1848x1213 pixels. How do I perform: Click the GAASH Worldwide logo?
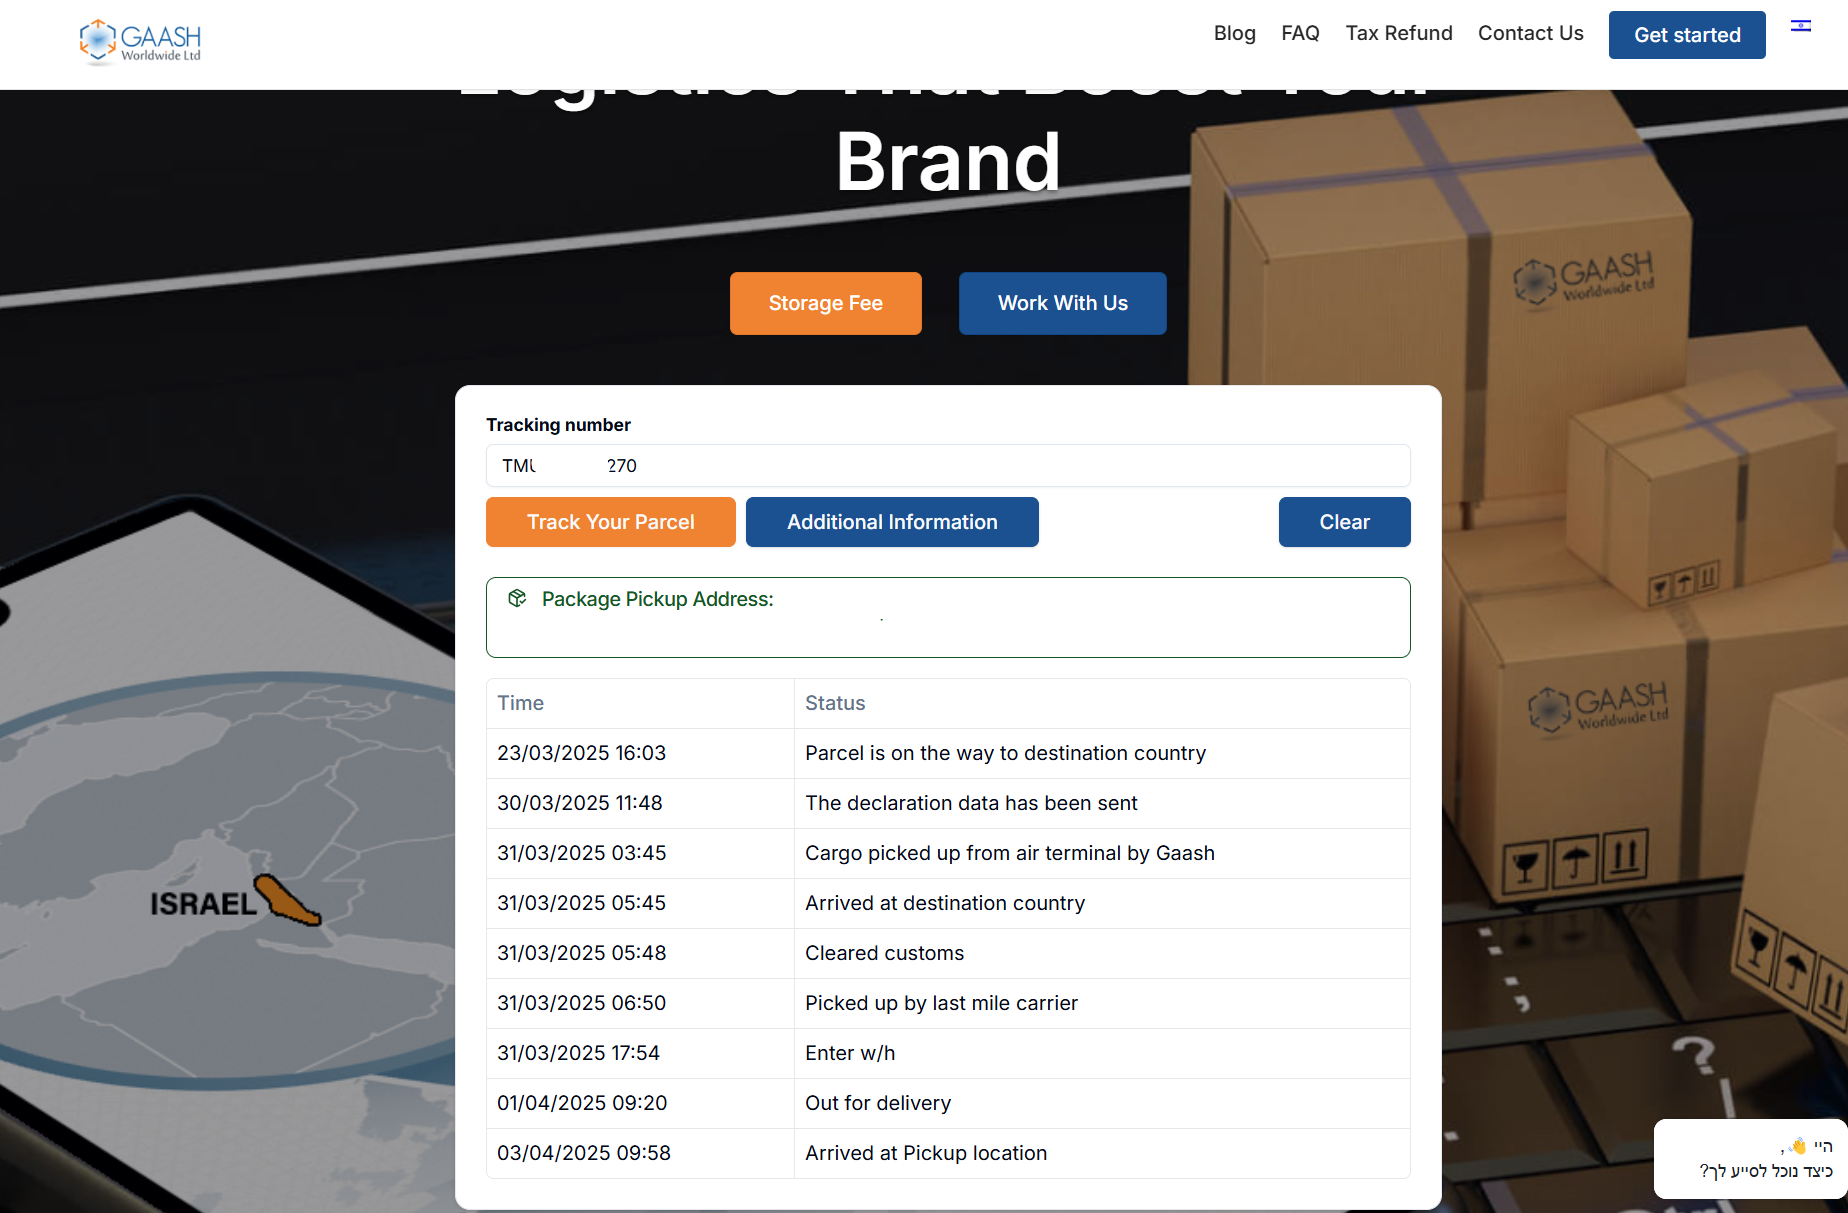[140, 41]
